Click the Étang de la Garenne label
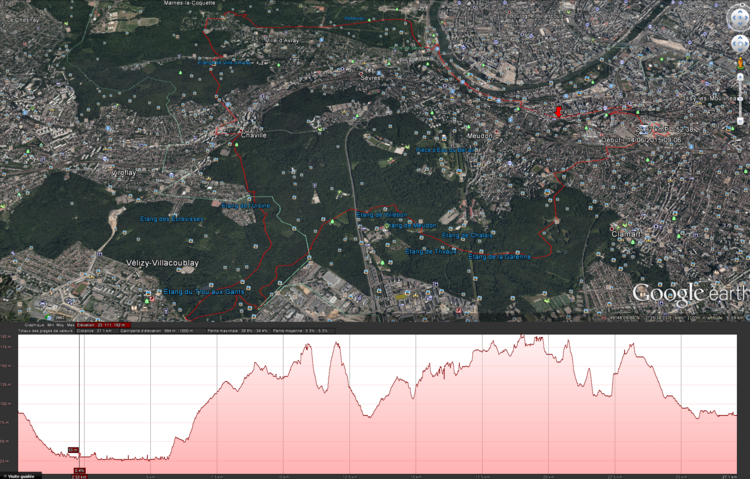750x479 pixels. click(500, 256)
